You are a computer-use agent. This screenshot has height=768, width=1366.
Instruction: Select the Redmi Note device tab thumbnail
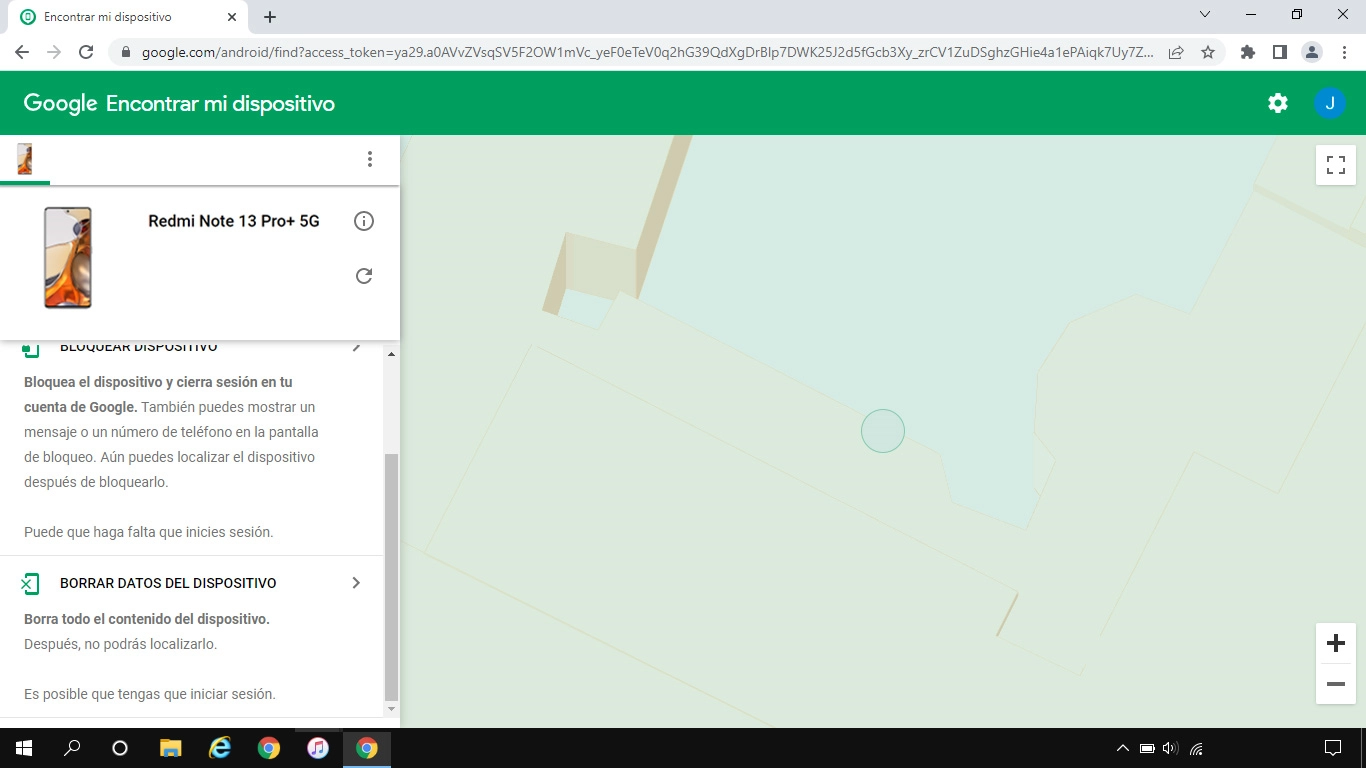24,159
